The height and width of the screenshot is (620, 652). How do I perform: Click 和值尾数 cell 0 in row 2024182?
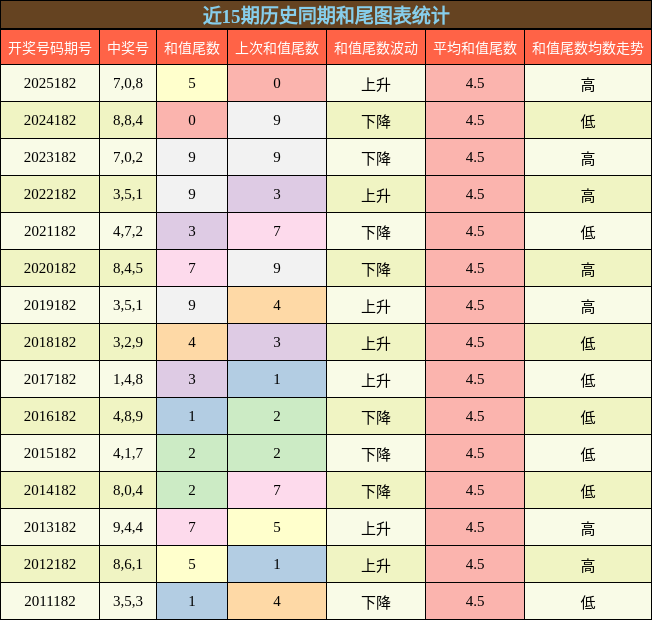coord(192,120)
